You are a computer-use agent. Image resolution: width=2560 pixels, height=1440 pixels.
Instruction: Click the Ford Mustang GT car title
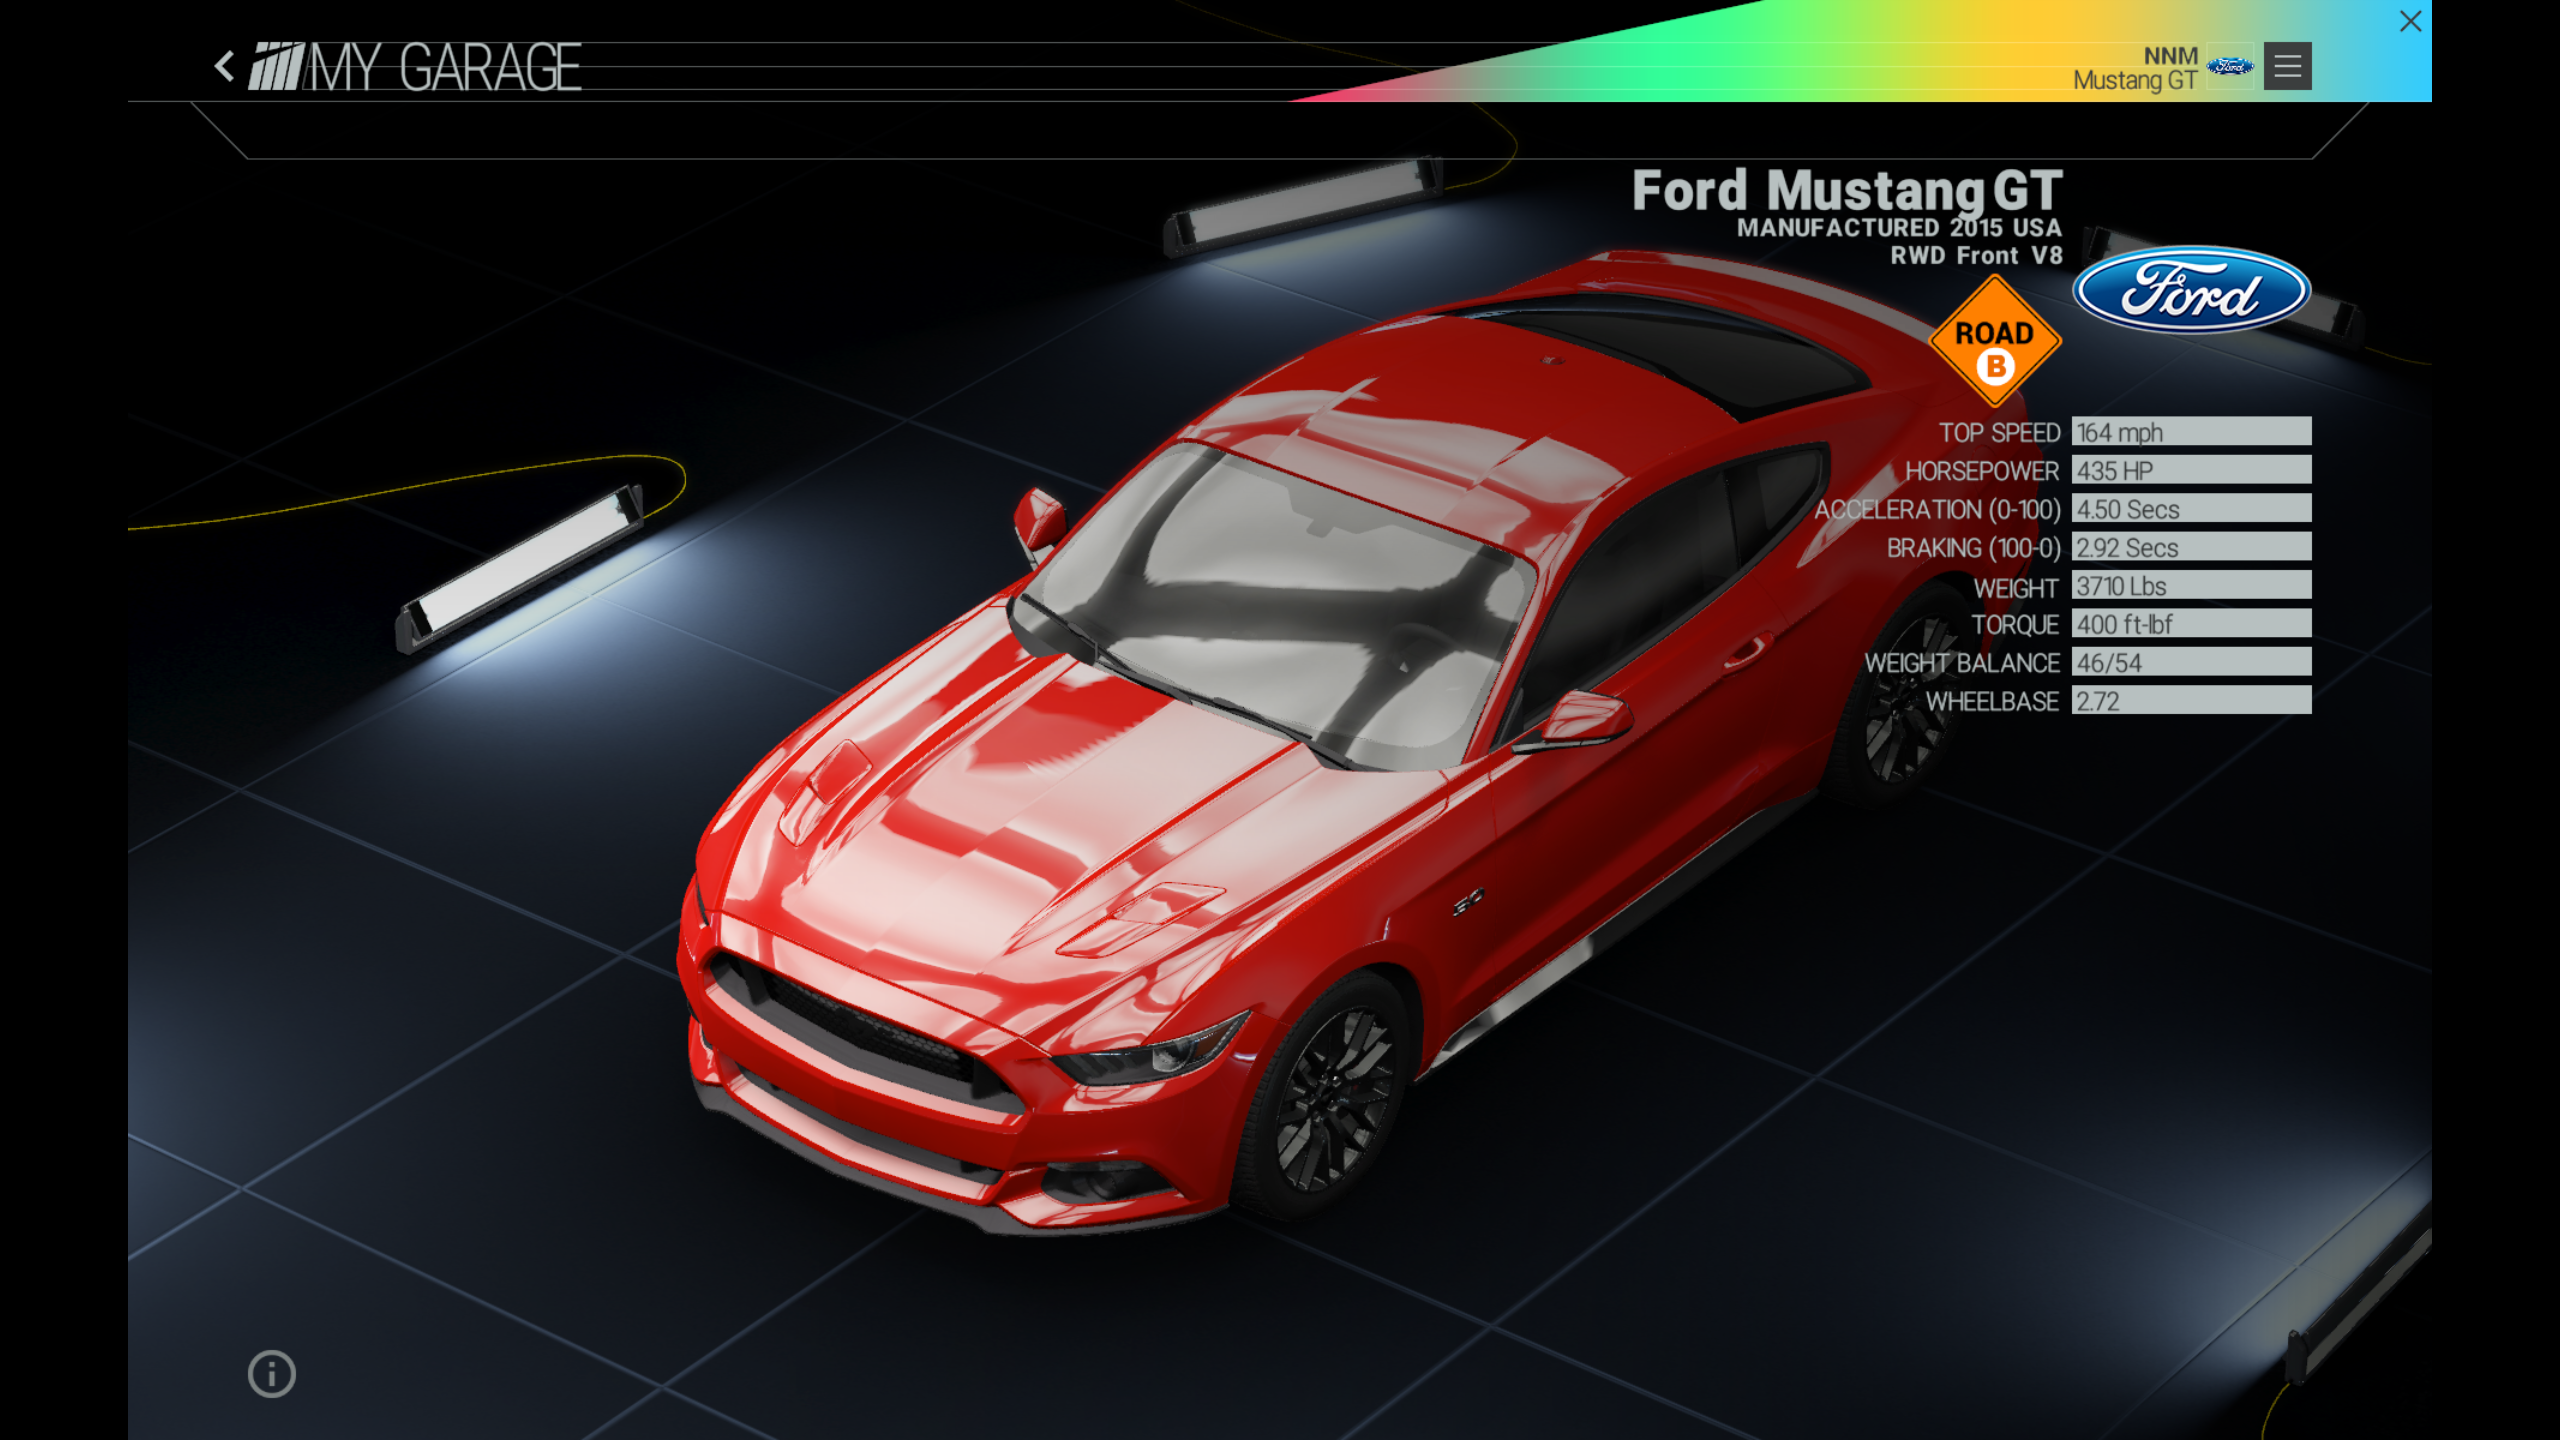coord(1847,190)
